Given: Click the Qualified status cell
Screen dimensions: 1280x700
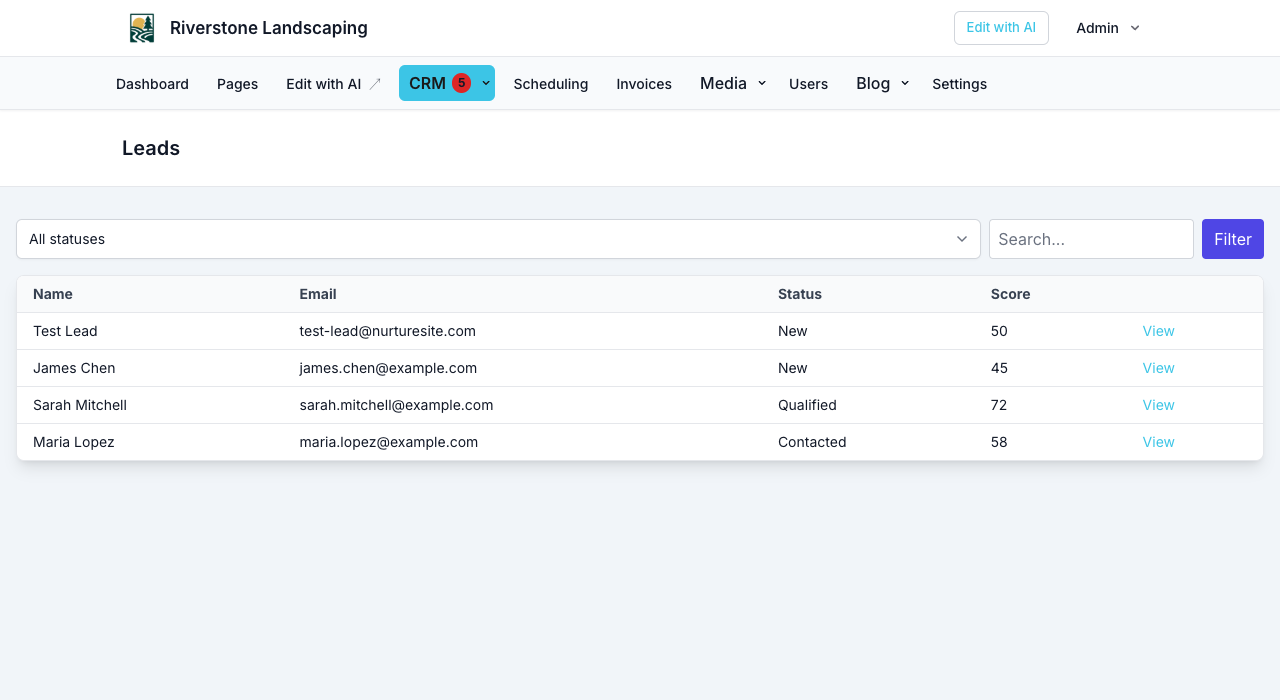Looking at the screenshot, I should pos(807,405).
